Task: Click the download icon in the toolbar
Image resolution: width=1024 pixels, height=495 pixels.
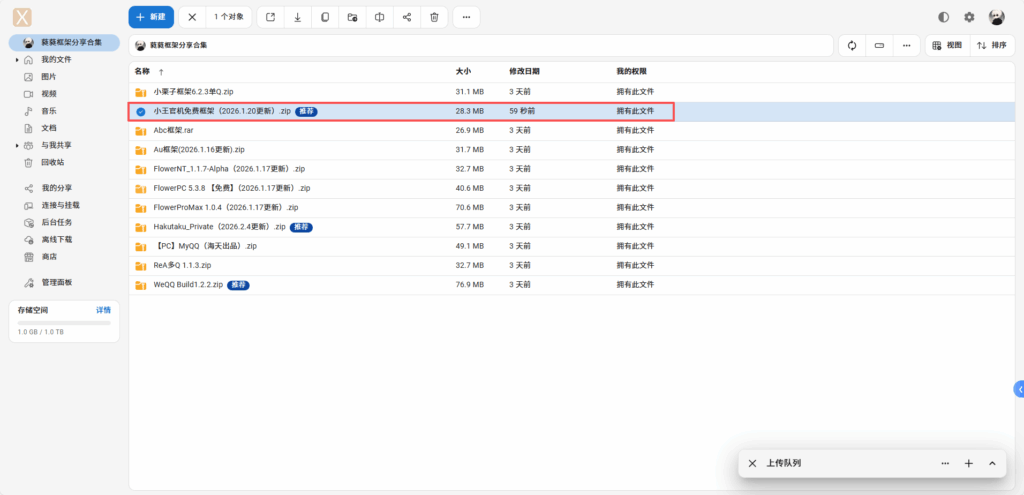Action: (298, 17)
